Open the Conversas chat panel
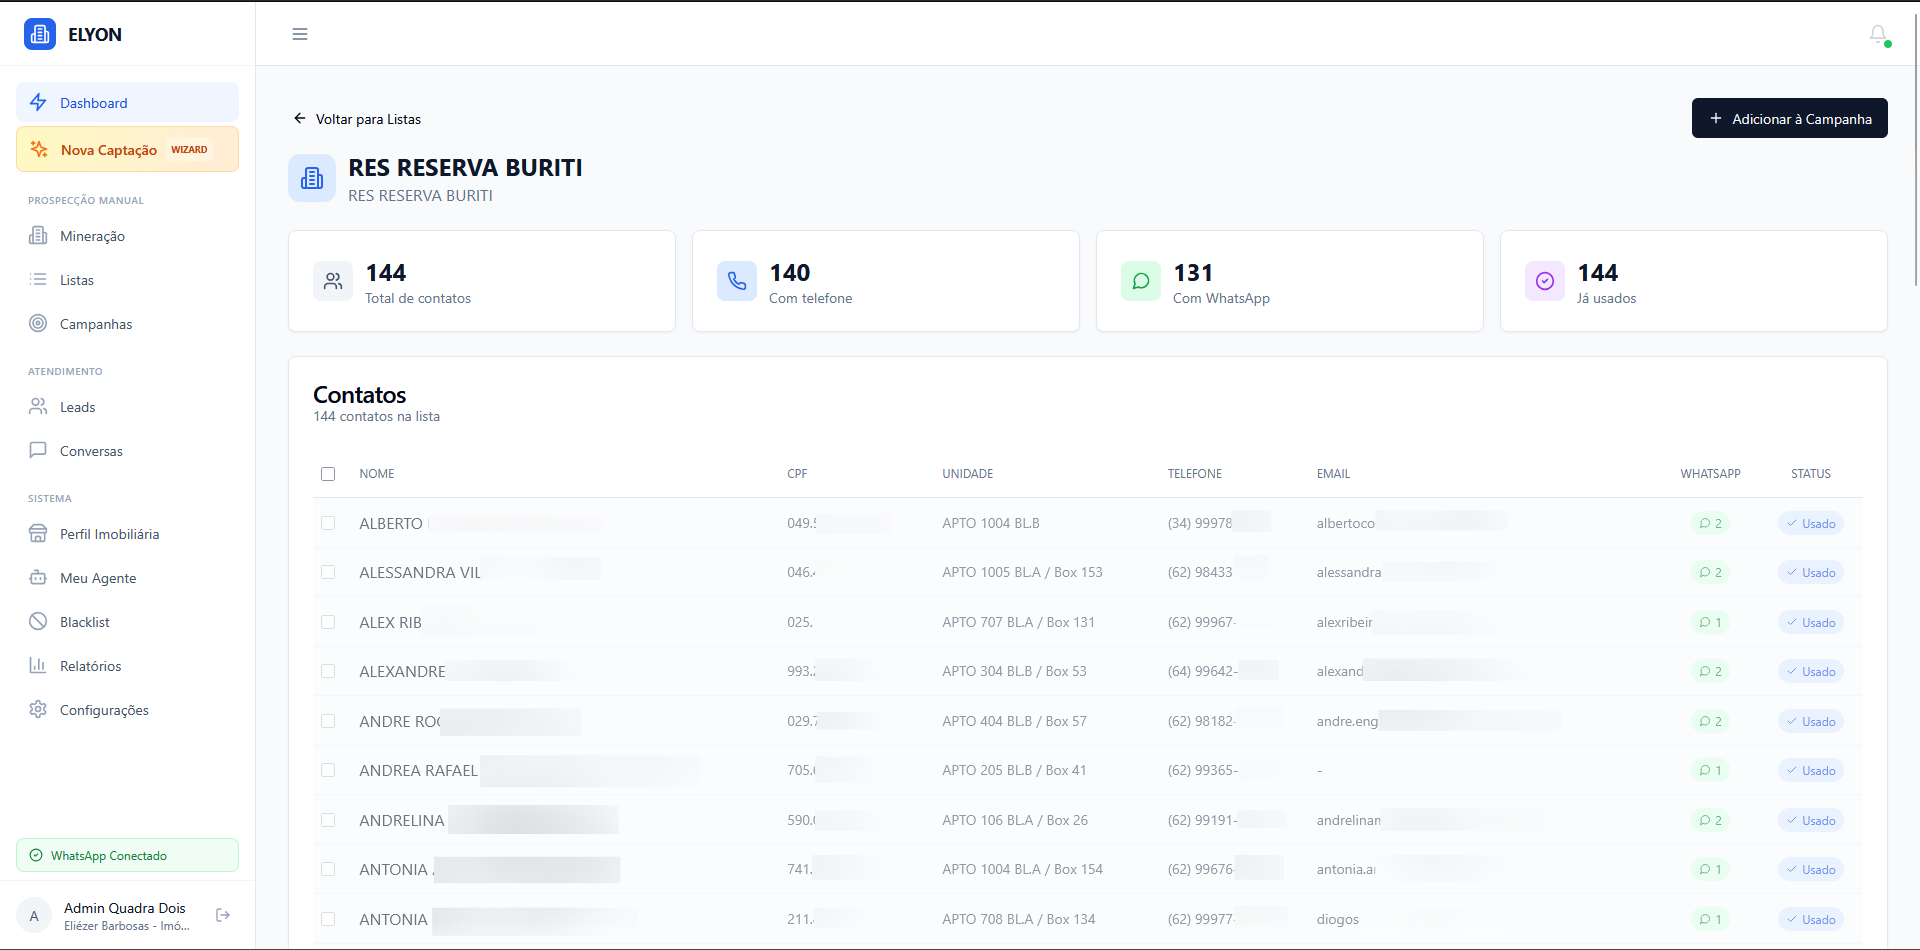 point(90,451)
